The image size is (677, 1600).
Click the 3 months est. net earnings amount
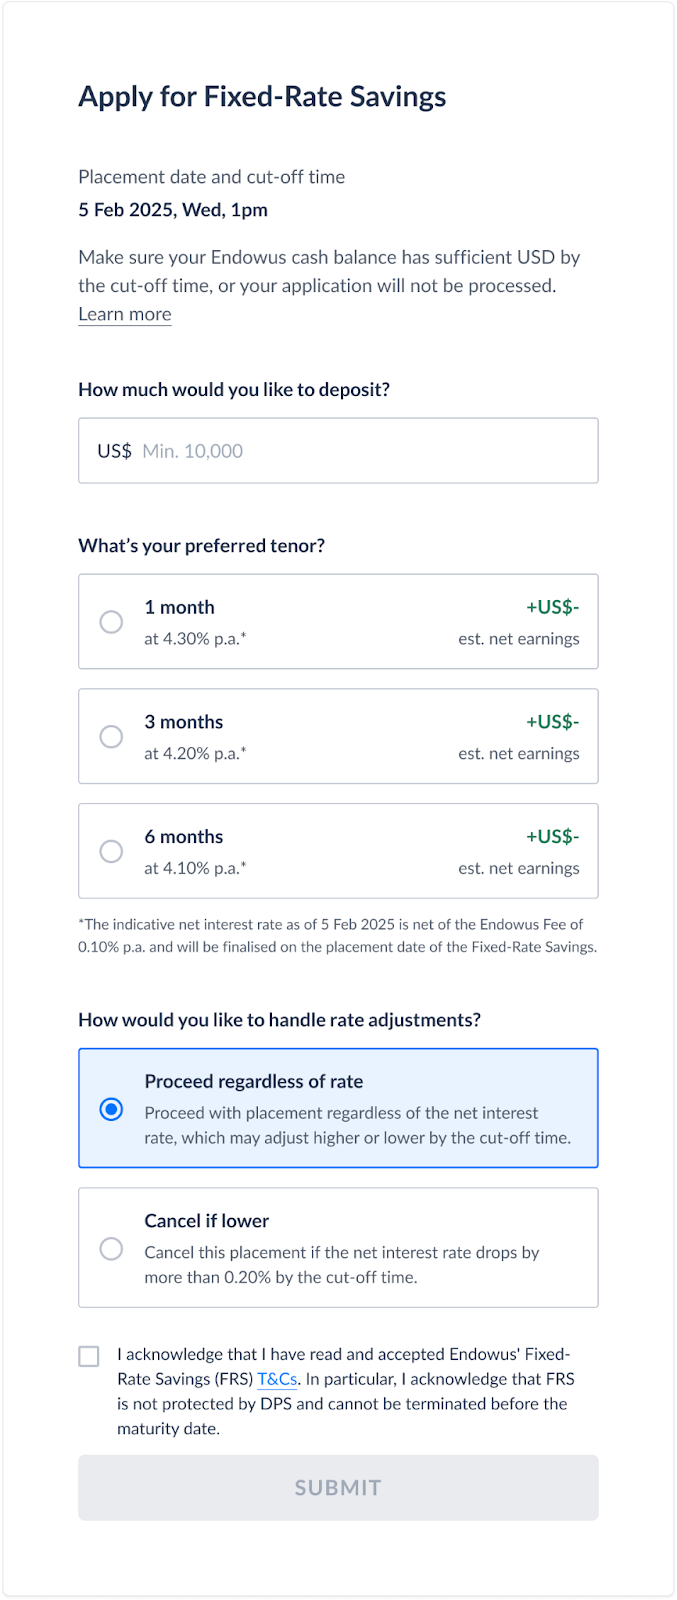pos(552,722)
